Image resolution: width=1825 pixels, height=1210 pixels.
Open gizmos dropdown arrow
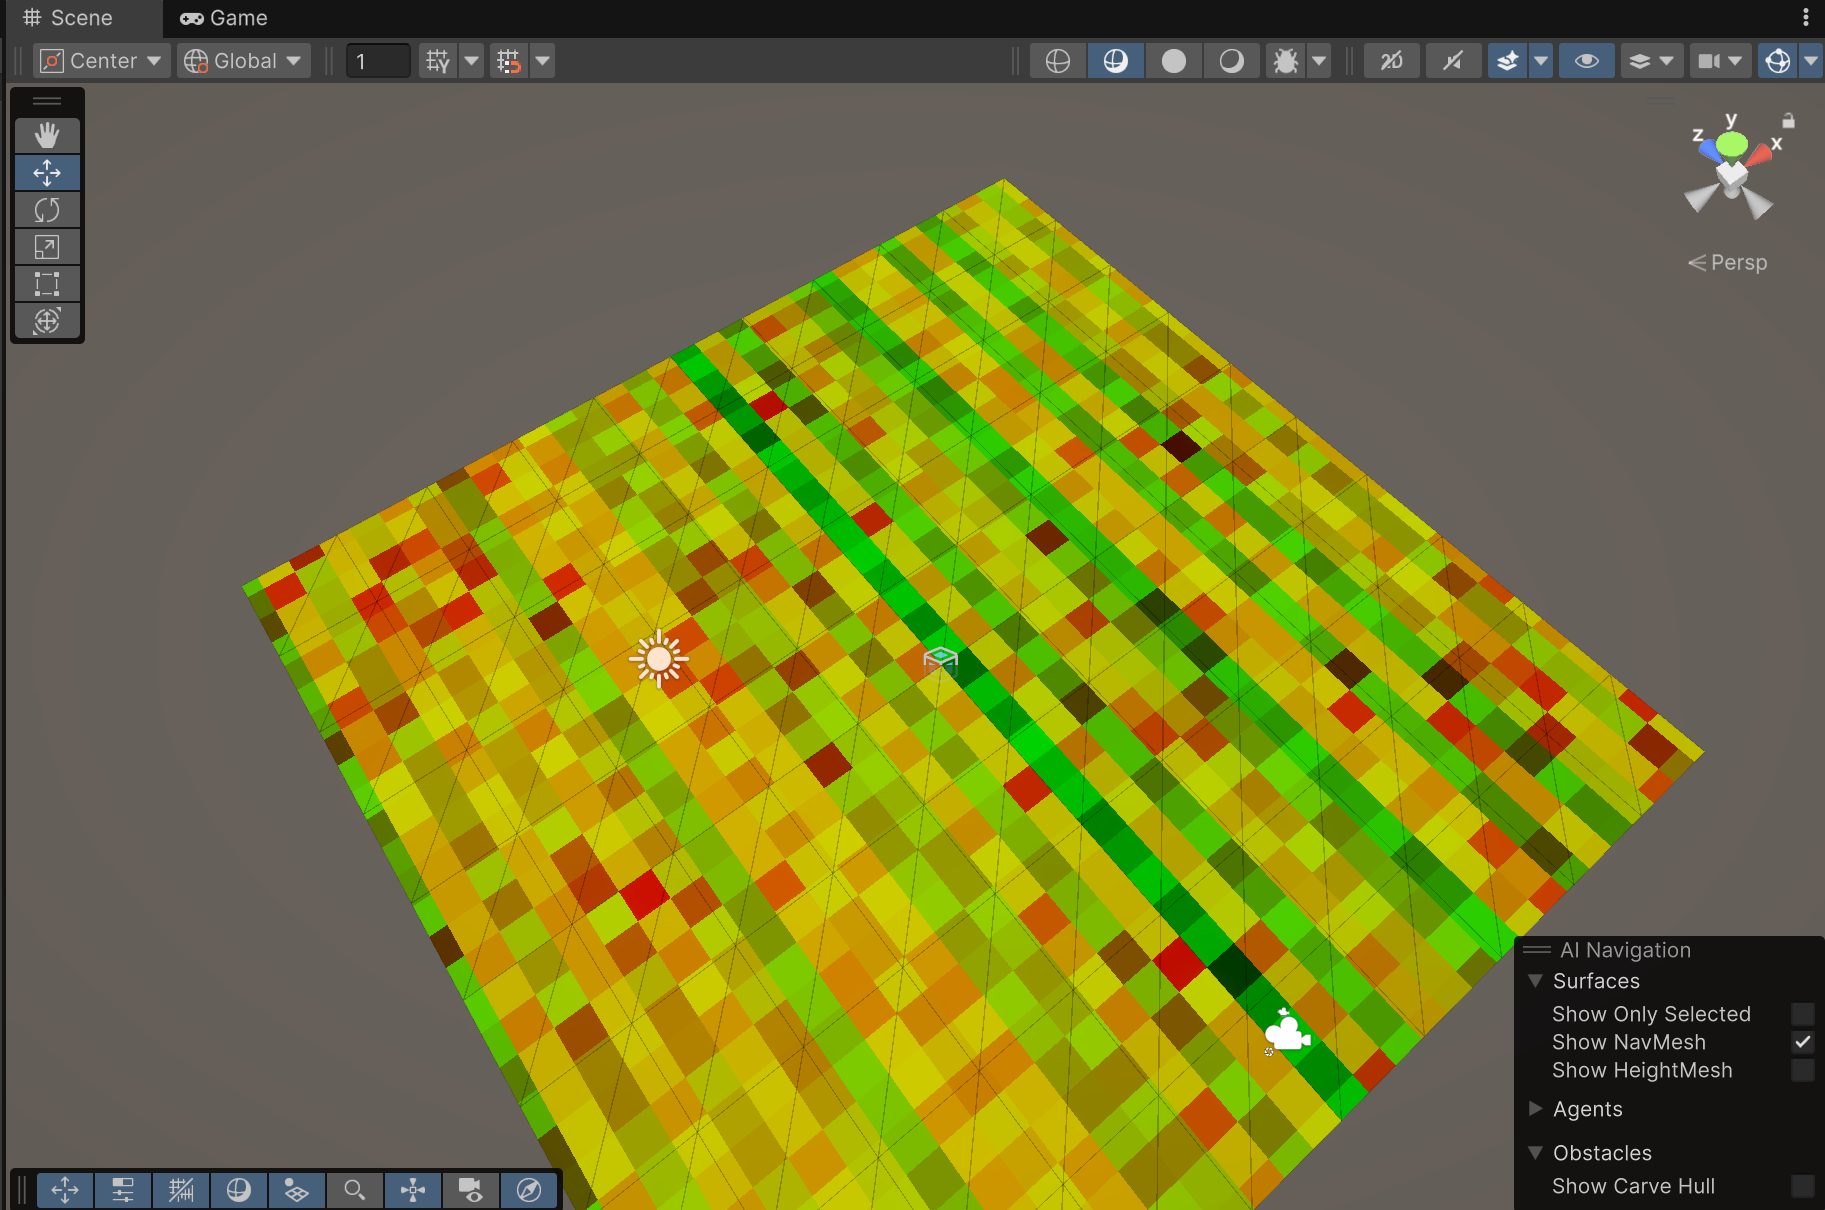[x=1812, y=61]
